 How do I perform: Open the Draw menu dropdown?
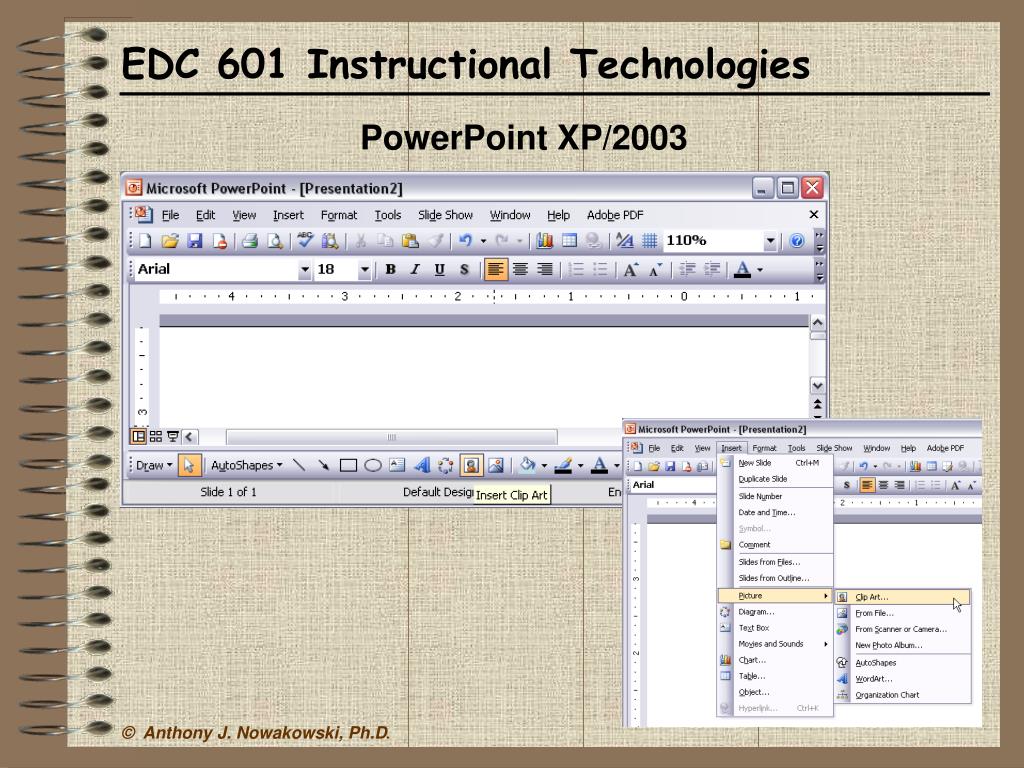(154, 465)
